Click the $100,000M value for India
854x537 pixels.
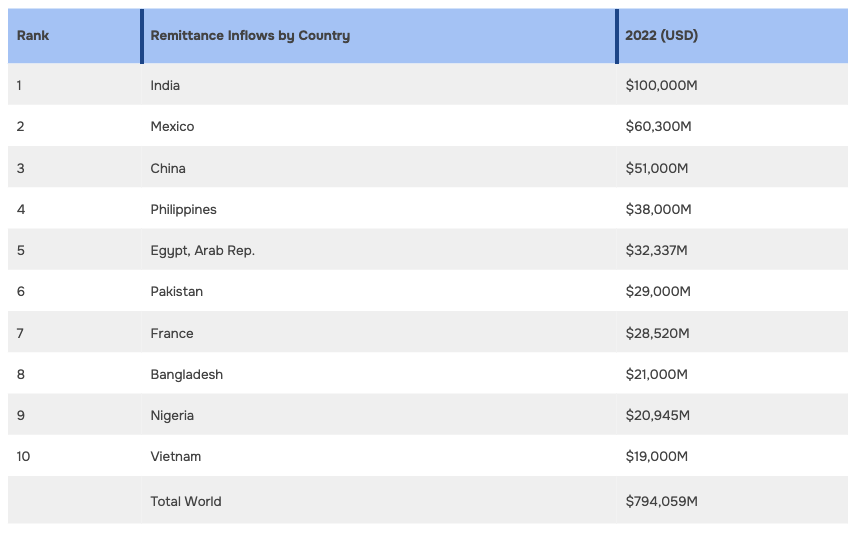click(661, 86)
